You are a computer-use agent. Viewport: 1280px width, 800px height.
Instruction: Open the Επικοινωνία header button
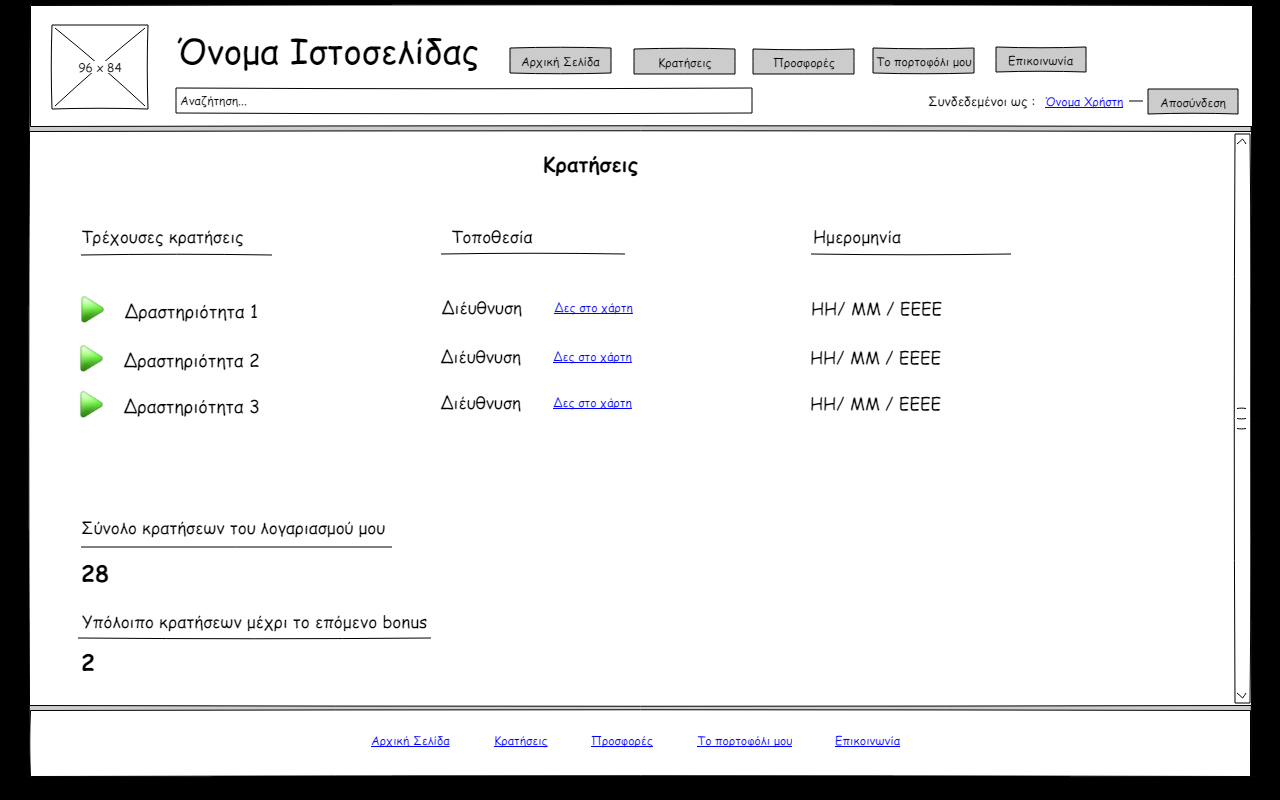[x=1040, y=60]
